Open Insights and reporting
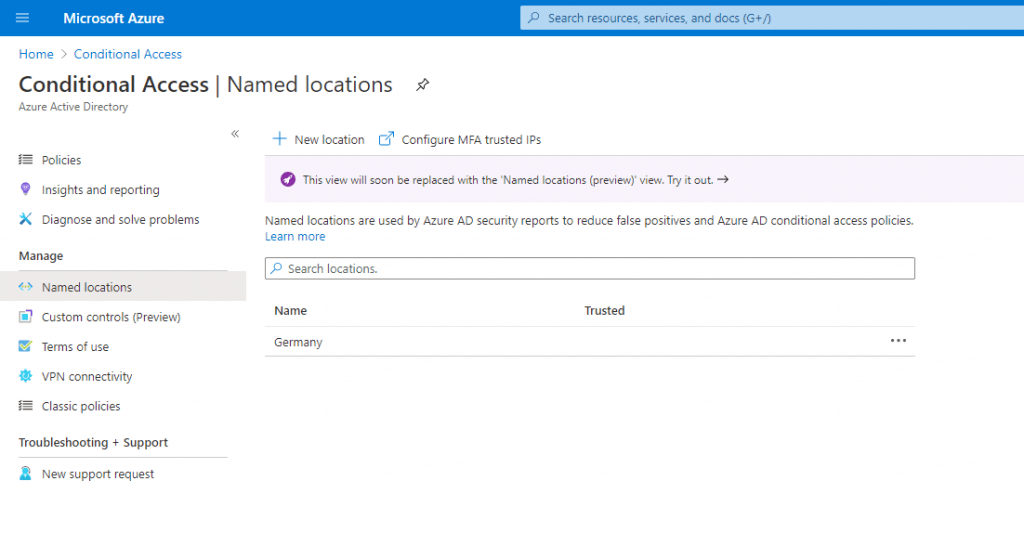This screenshot has height=533, width=1024. click(x=101, y=189)
